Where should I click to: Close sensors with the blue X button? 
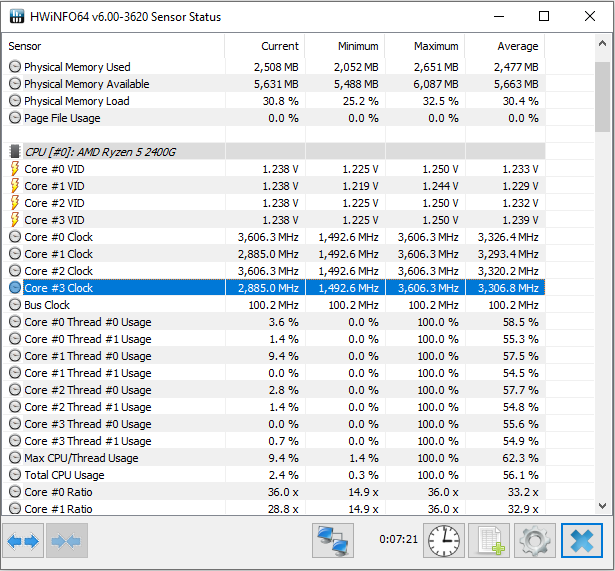click(582, 541)
